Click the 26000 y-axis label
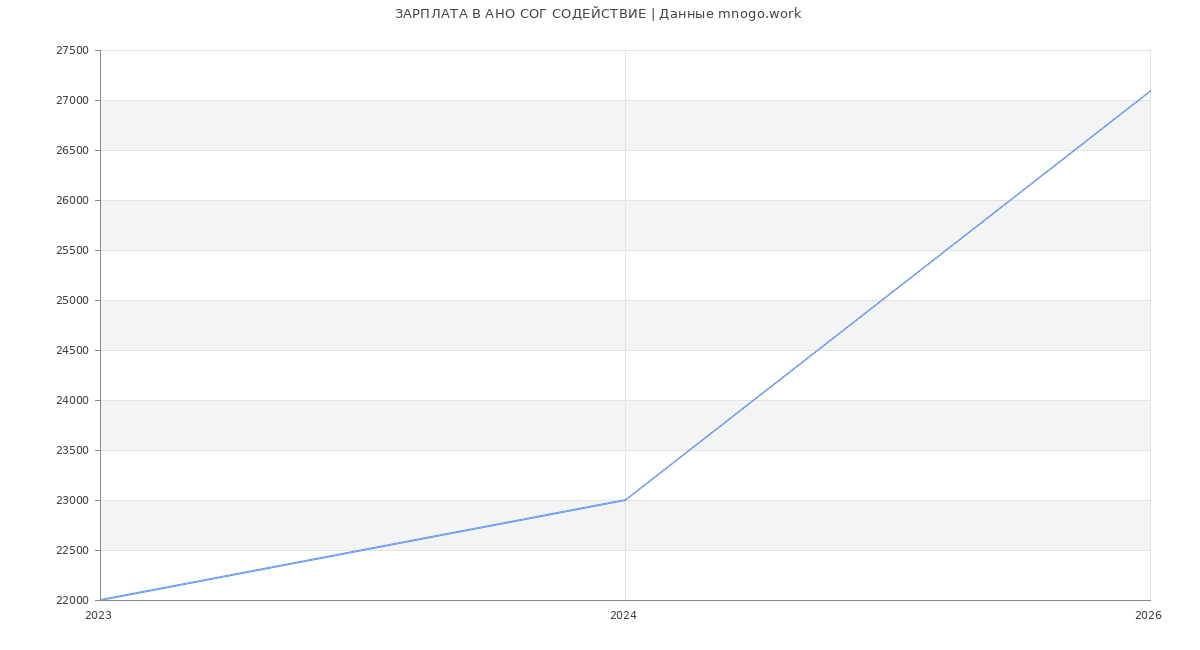This screenshot has width=1200, height=650. (72, 200)
